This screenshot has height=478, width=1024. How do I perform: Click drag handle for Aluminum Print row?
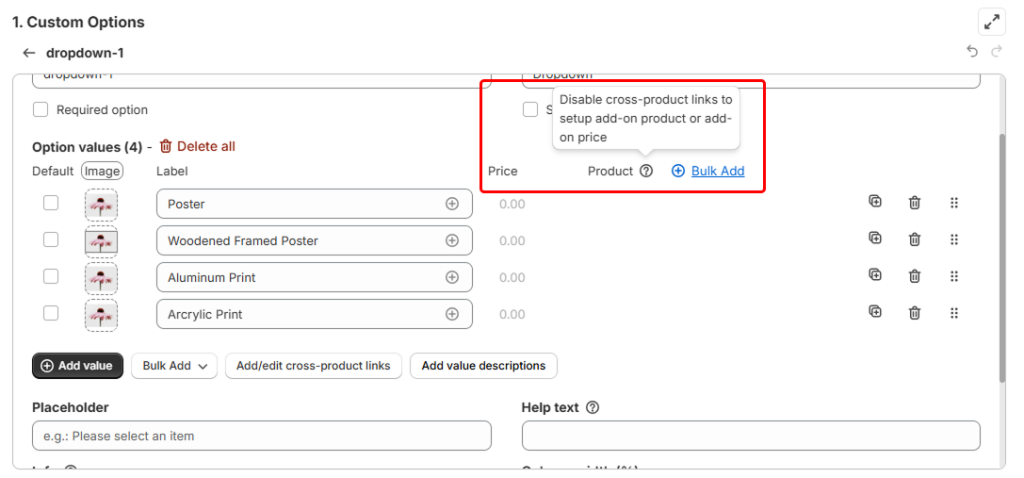click(x=954, y=277)
